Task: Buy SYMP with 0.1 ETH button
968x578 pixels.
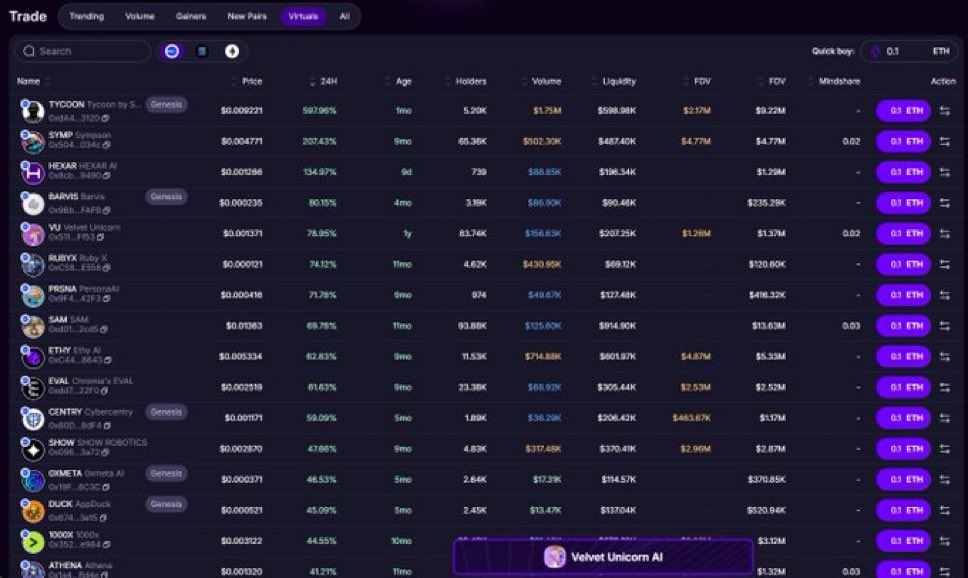Action: [x=903, y=141]
